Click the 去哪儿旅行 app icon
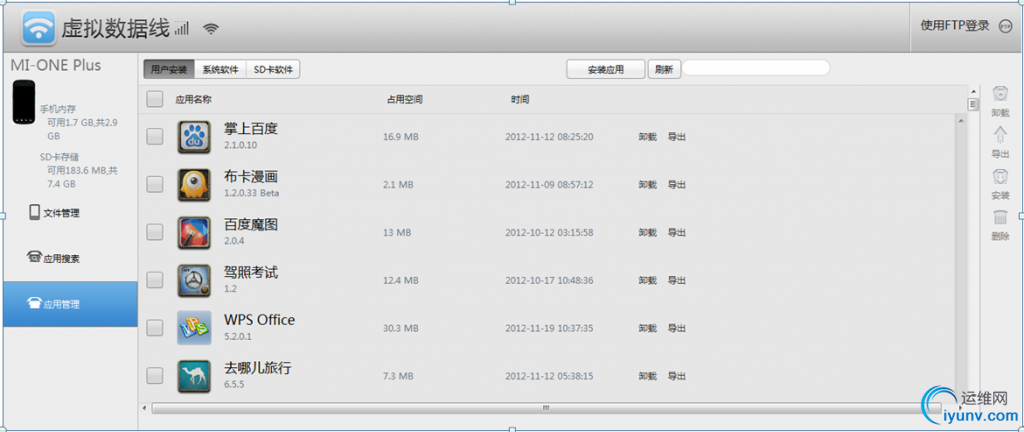This screenshot has width=1024, height=432. pyautogui.click(x=194, y=376)
